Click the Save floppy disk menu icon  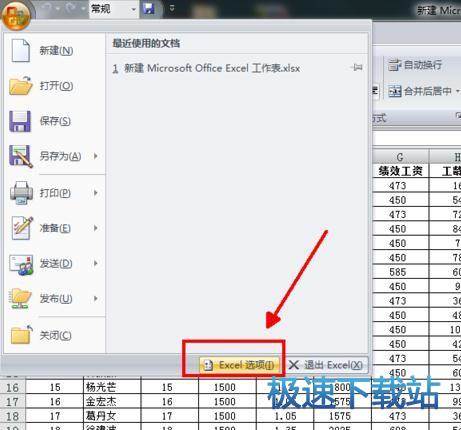coord(20,121)
